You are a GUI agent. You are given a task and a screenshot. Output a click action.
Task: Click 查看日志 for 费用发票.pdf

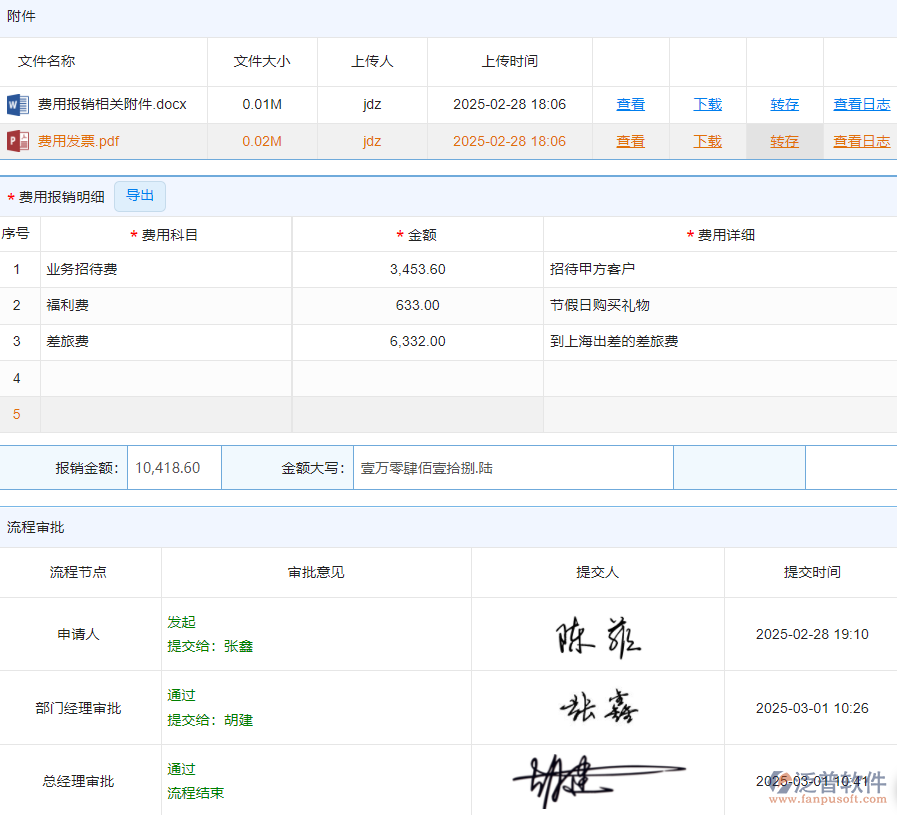pyautogui.click(x=861, y=141)
